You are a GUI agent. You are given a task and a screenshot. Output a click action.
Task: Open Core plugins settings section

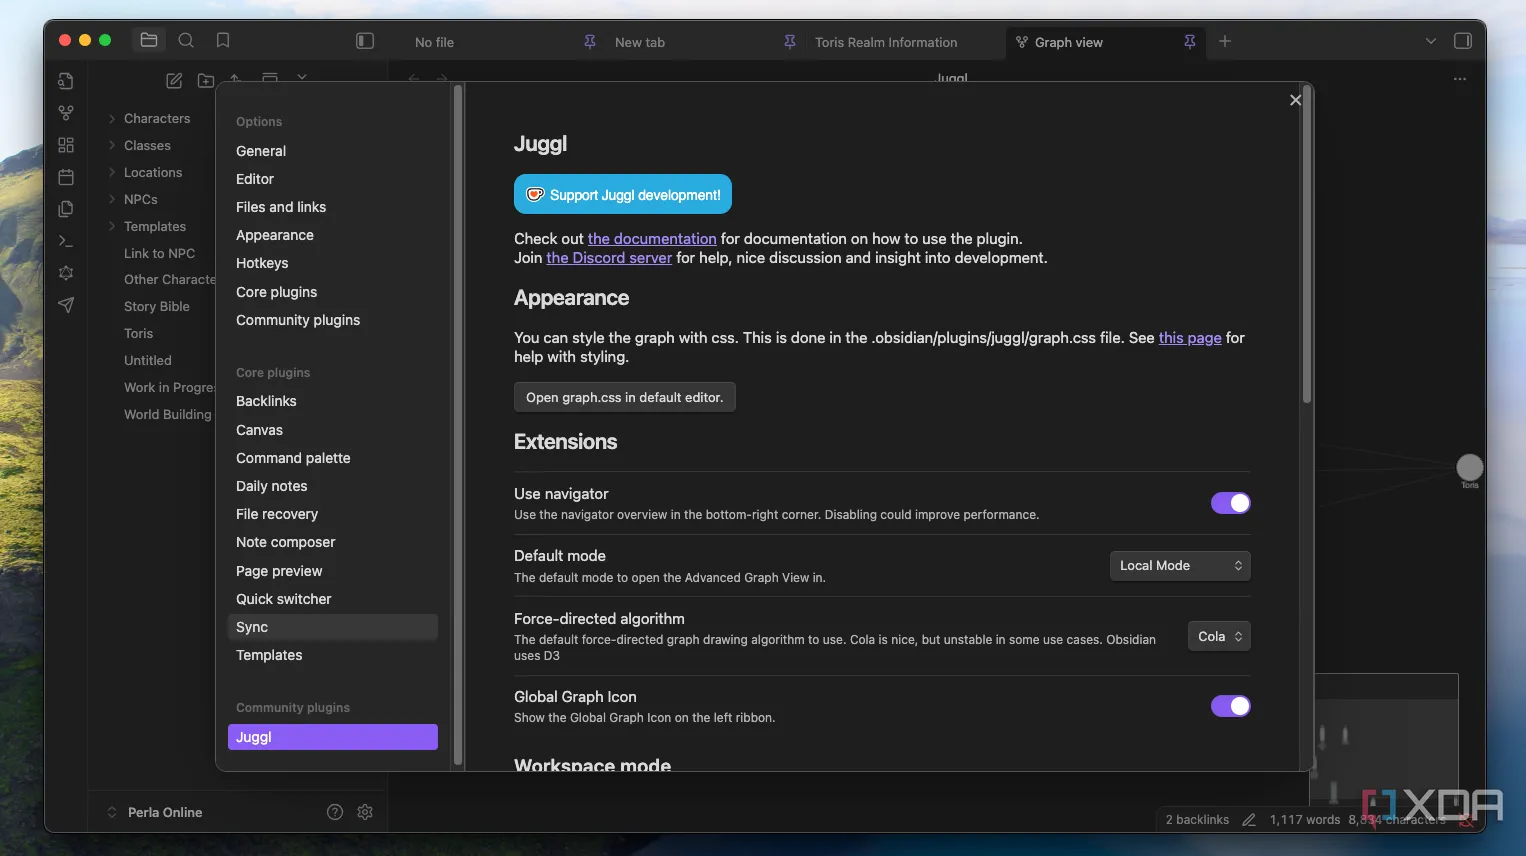(x=276, y=292)
